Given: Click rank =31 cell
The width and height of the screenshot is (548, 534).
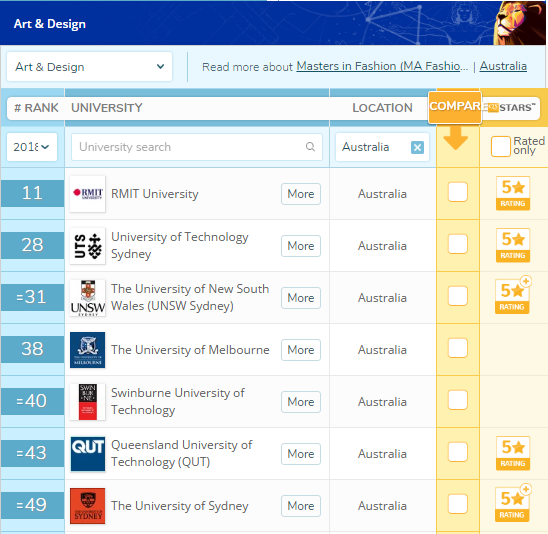Looking at the screenshot, I should tap(33, 297).
